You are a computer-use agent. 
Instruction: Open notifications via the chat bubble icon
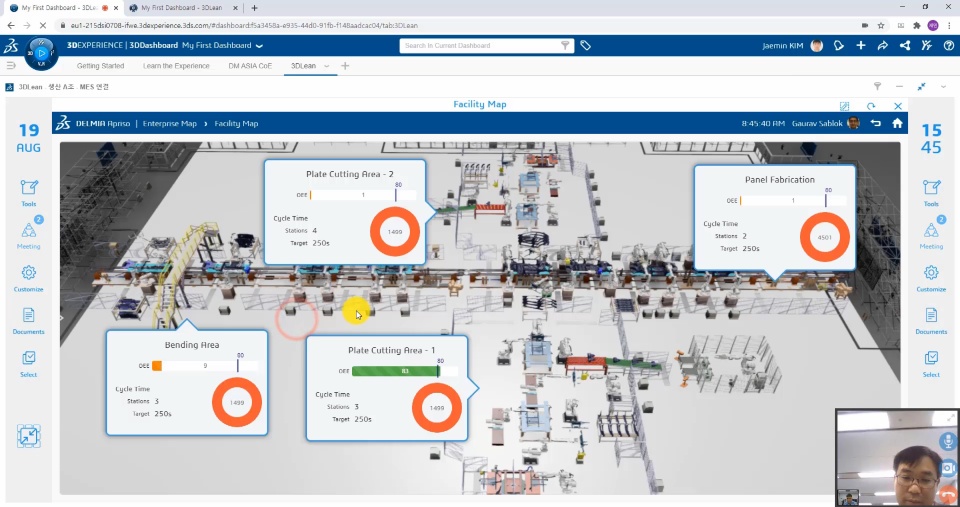[839, 45]
